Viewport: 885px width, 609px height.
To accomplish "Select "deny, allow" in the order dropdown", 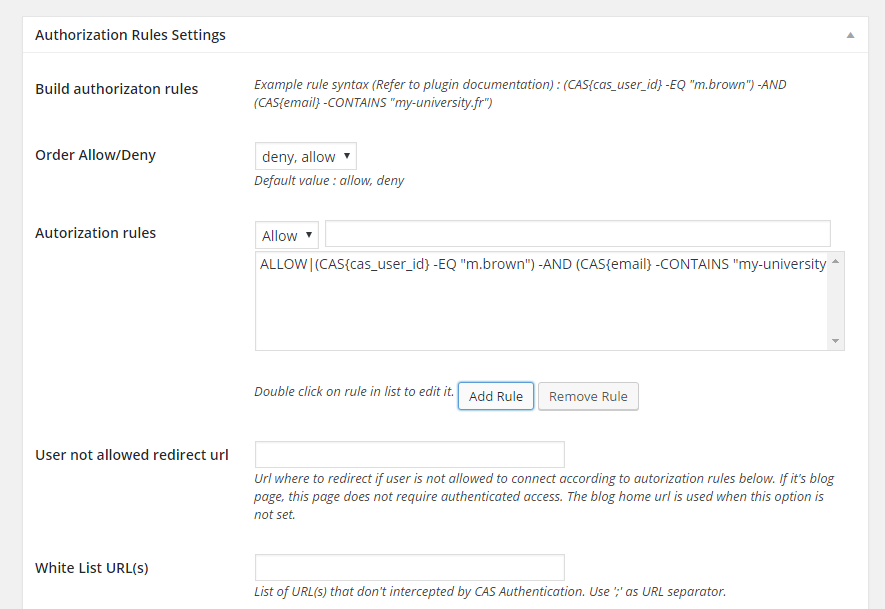I will click(305, 156).
